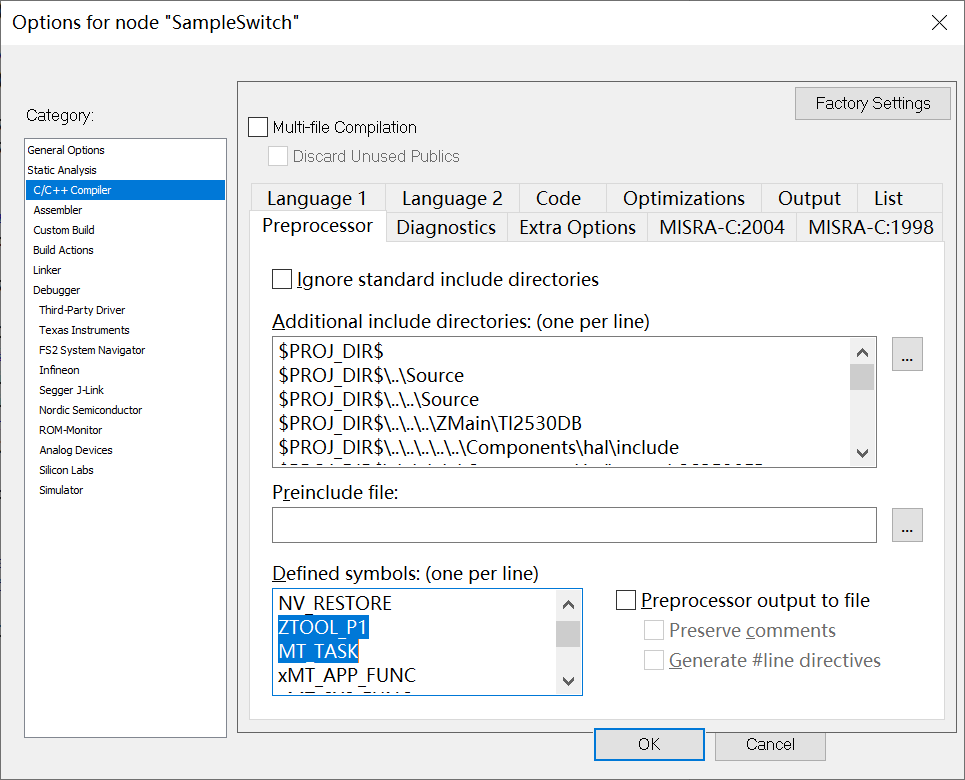Click the $PROJ_DIR$ include line

[331, 352]
